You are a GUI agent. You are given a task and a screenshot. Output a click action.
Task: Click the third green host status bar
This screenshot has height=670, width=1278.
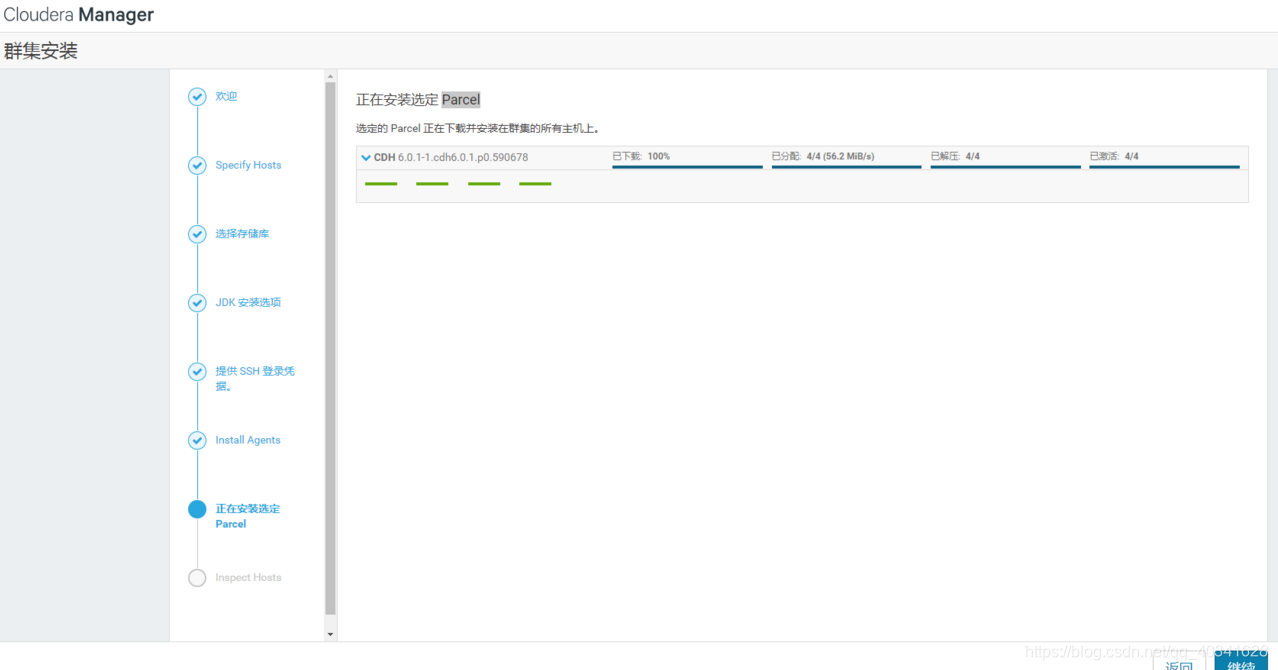point(484,184)
